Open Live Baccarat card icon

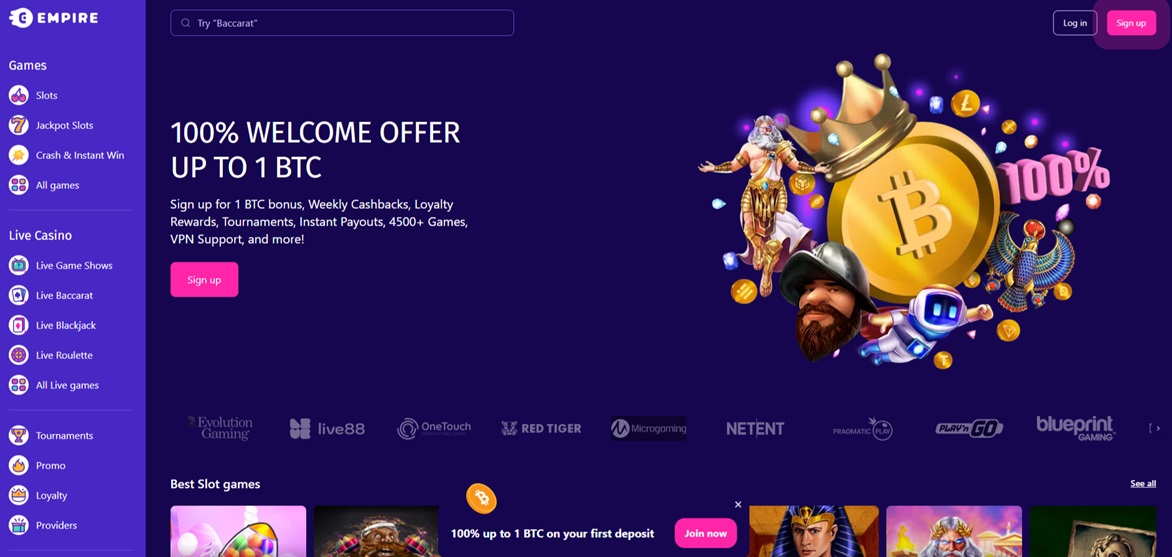(19, 295)
